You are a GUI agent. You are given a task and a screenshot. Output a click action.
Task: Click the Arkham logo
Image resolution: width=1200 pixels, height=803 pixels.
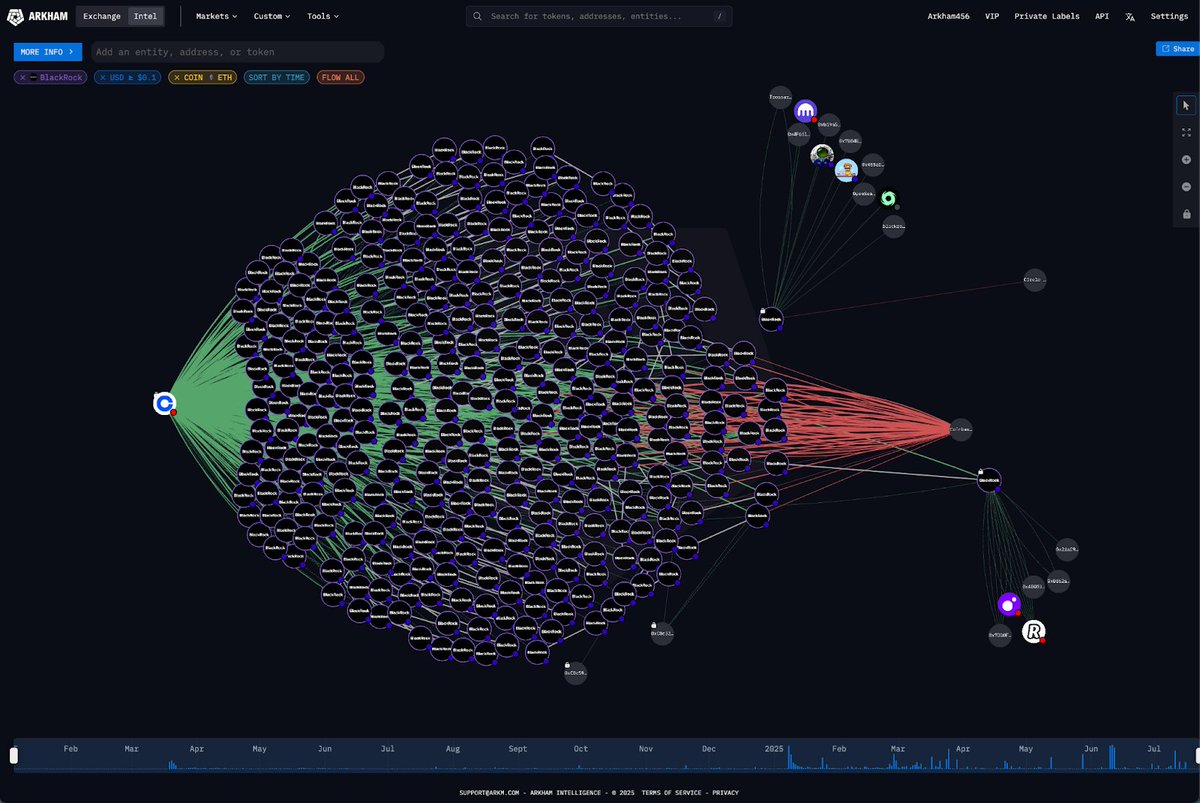tap(39, 16)
